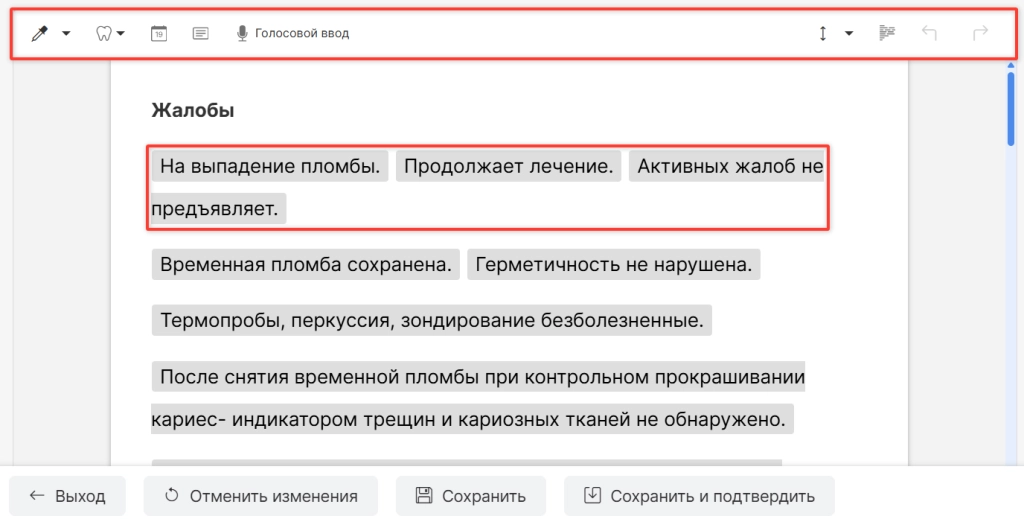
Task: Select the eyedropper pen tool icon
Action: point(40,33)
